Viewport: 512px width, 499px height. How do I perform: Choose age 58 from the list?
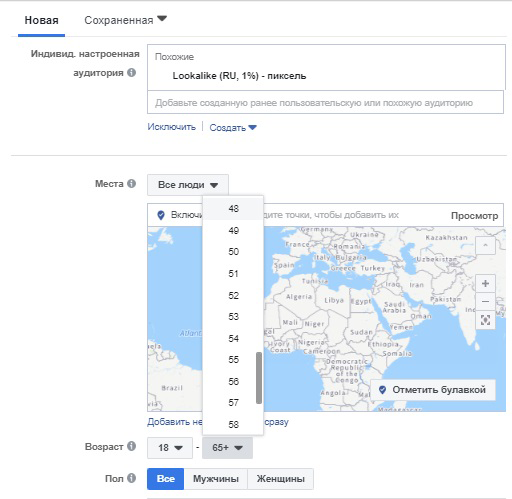pos(233,424)
